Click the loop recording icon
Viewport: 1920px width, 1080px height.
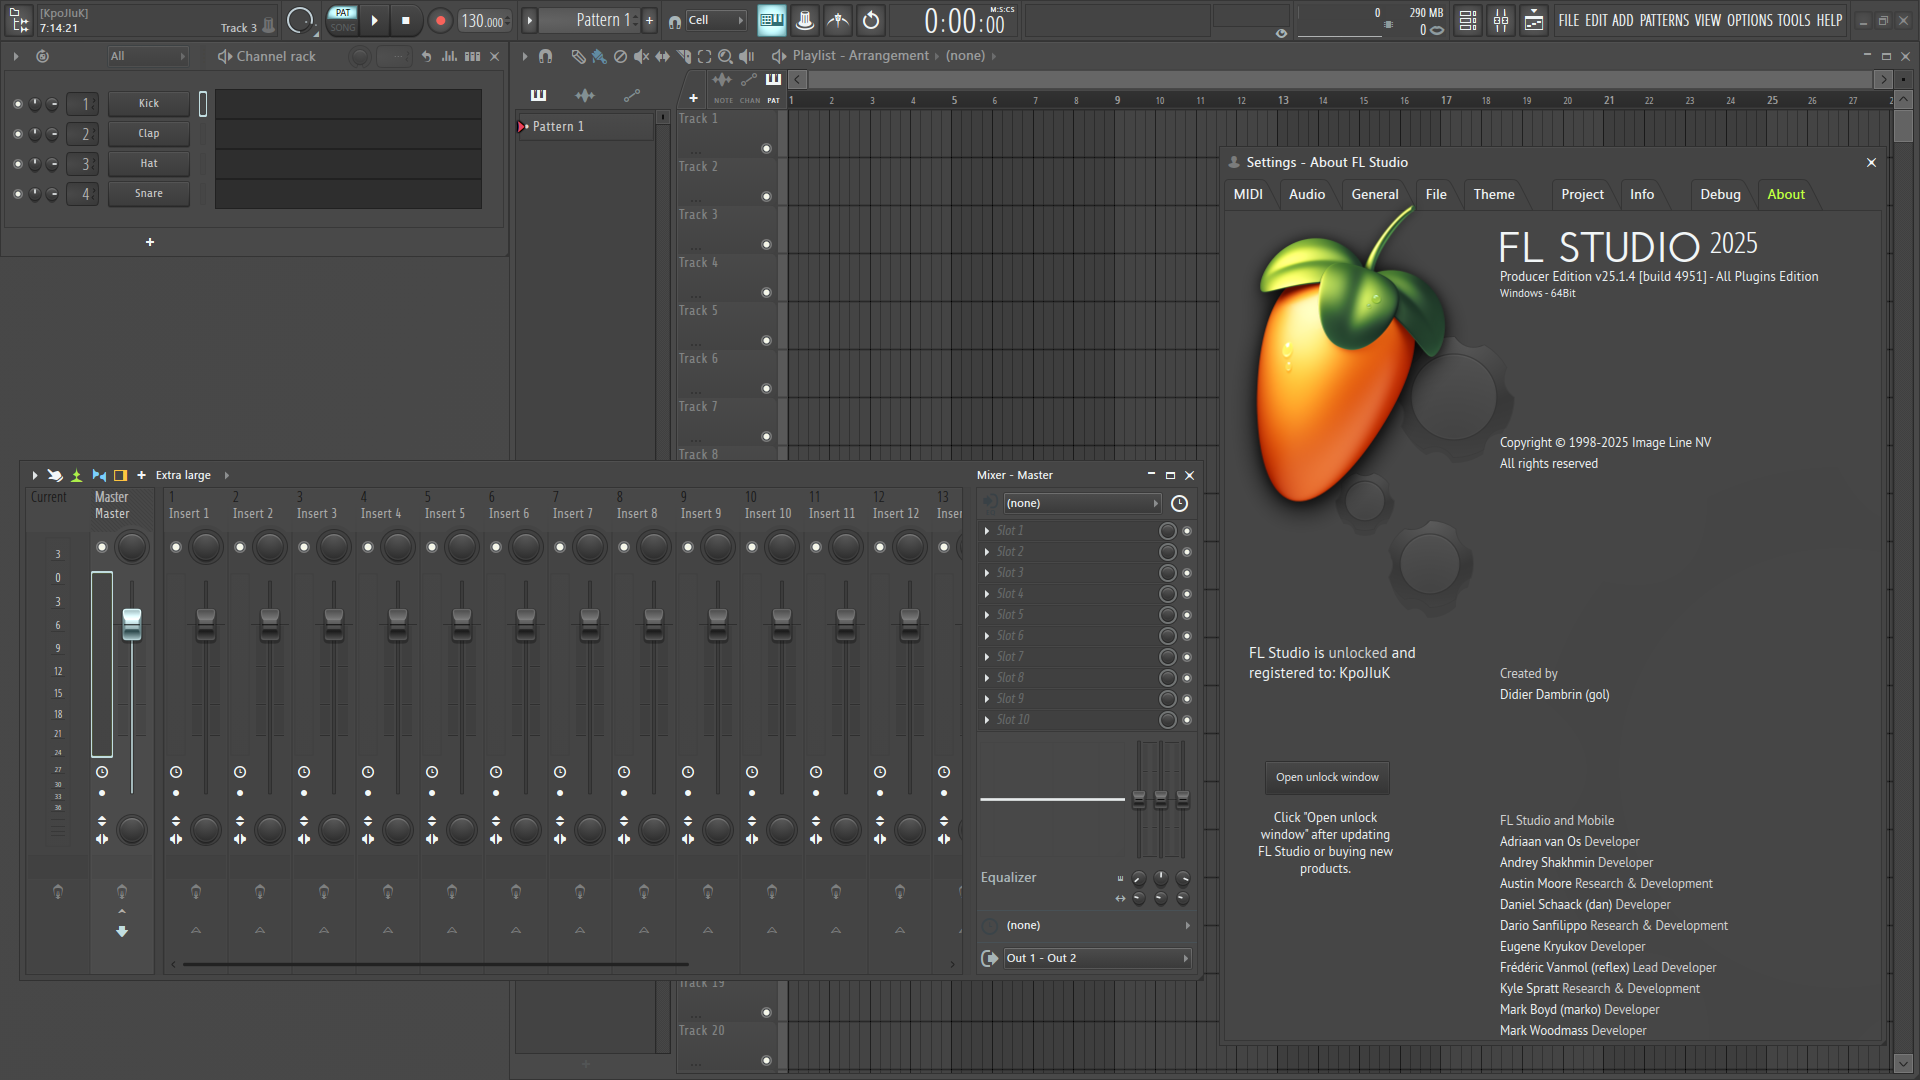871,20
